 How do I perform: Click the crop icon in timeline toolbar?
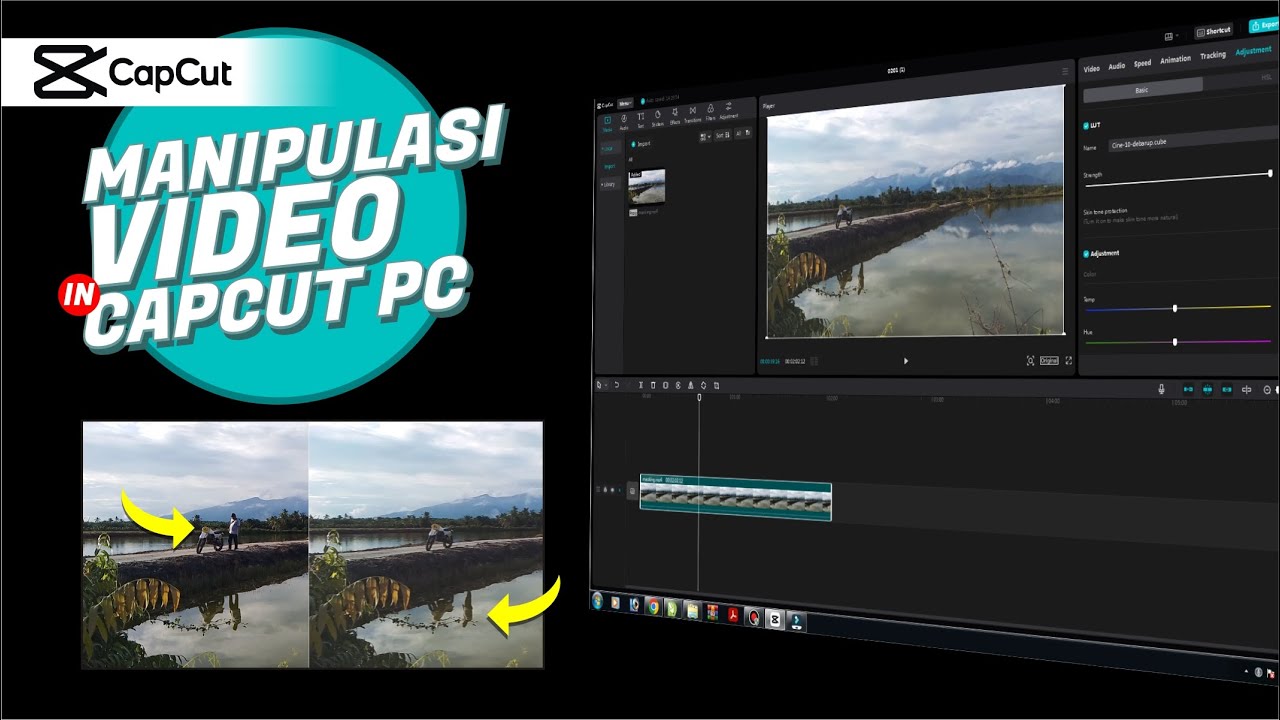(716, 385)
